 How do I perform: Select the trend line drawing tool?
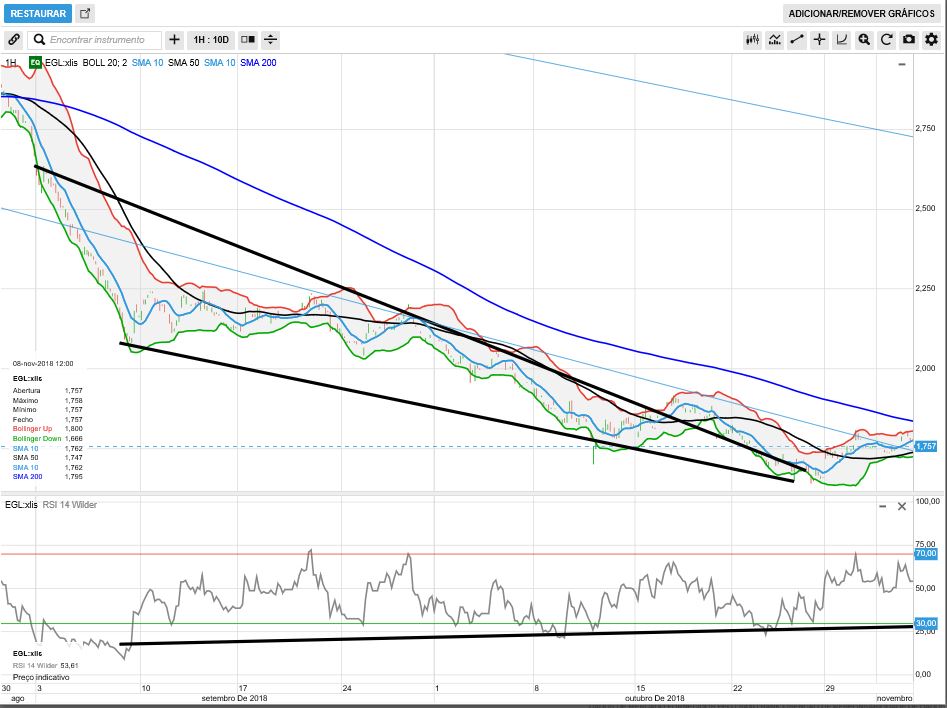797,40
